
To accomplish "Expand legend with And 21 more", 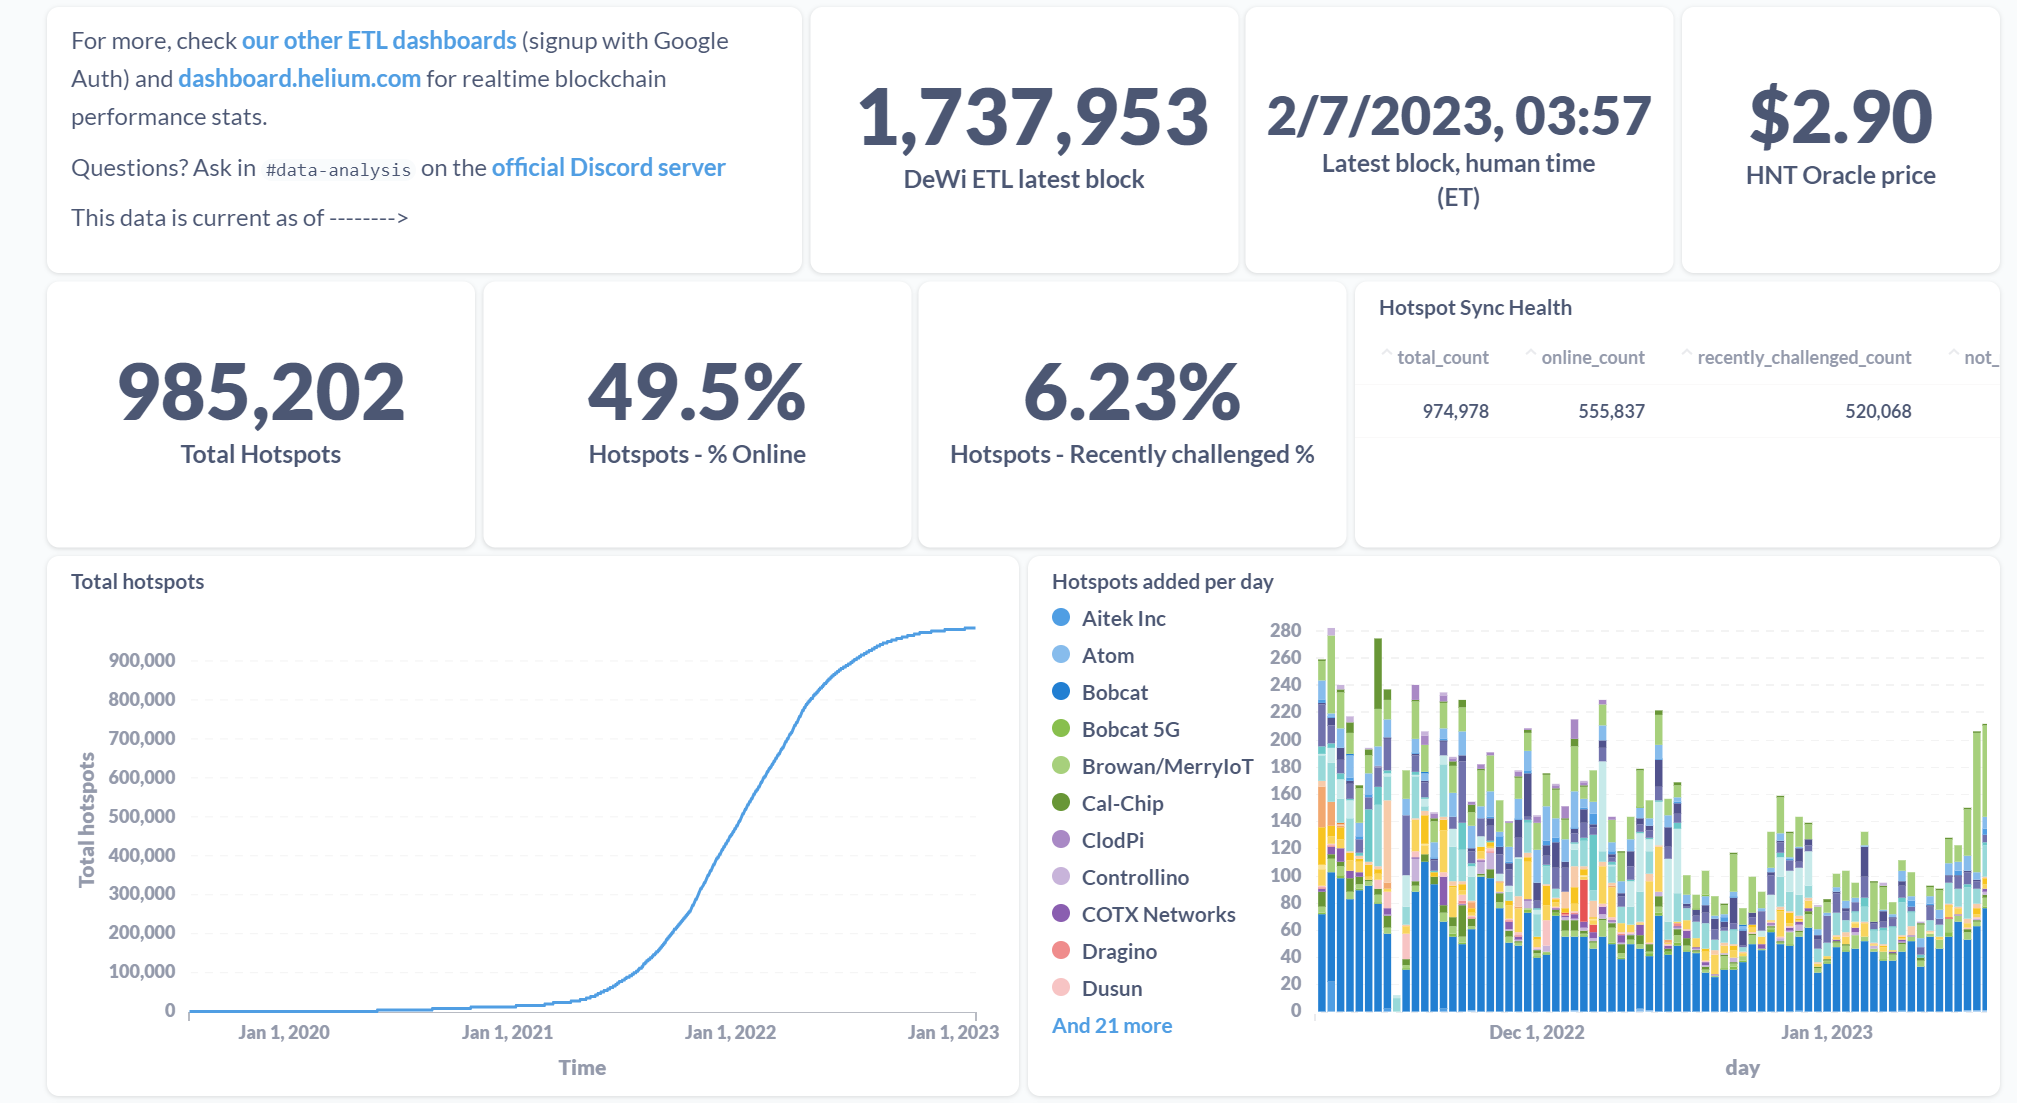I will click(x=1112, y=1025).
